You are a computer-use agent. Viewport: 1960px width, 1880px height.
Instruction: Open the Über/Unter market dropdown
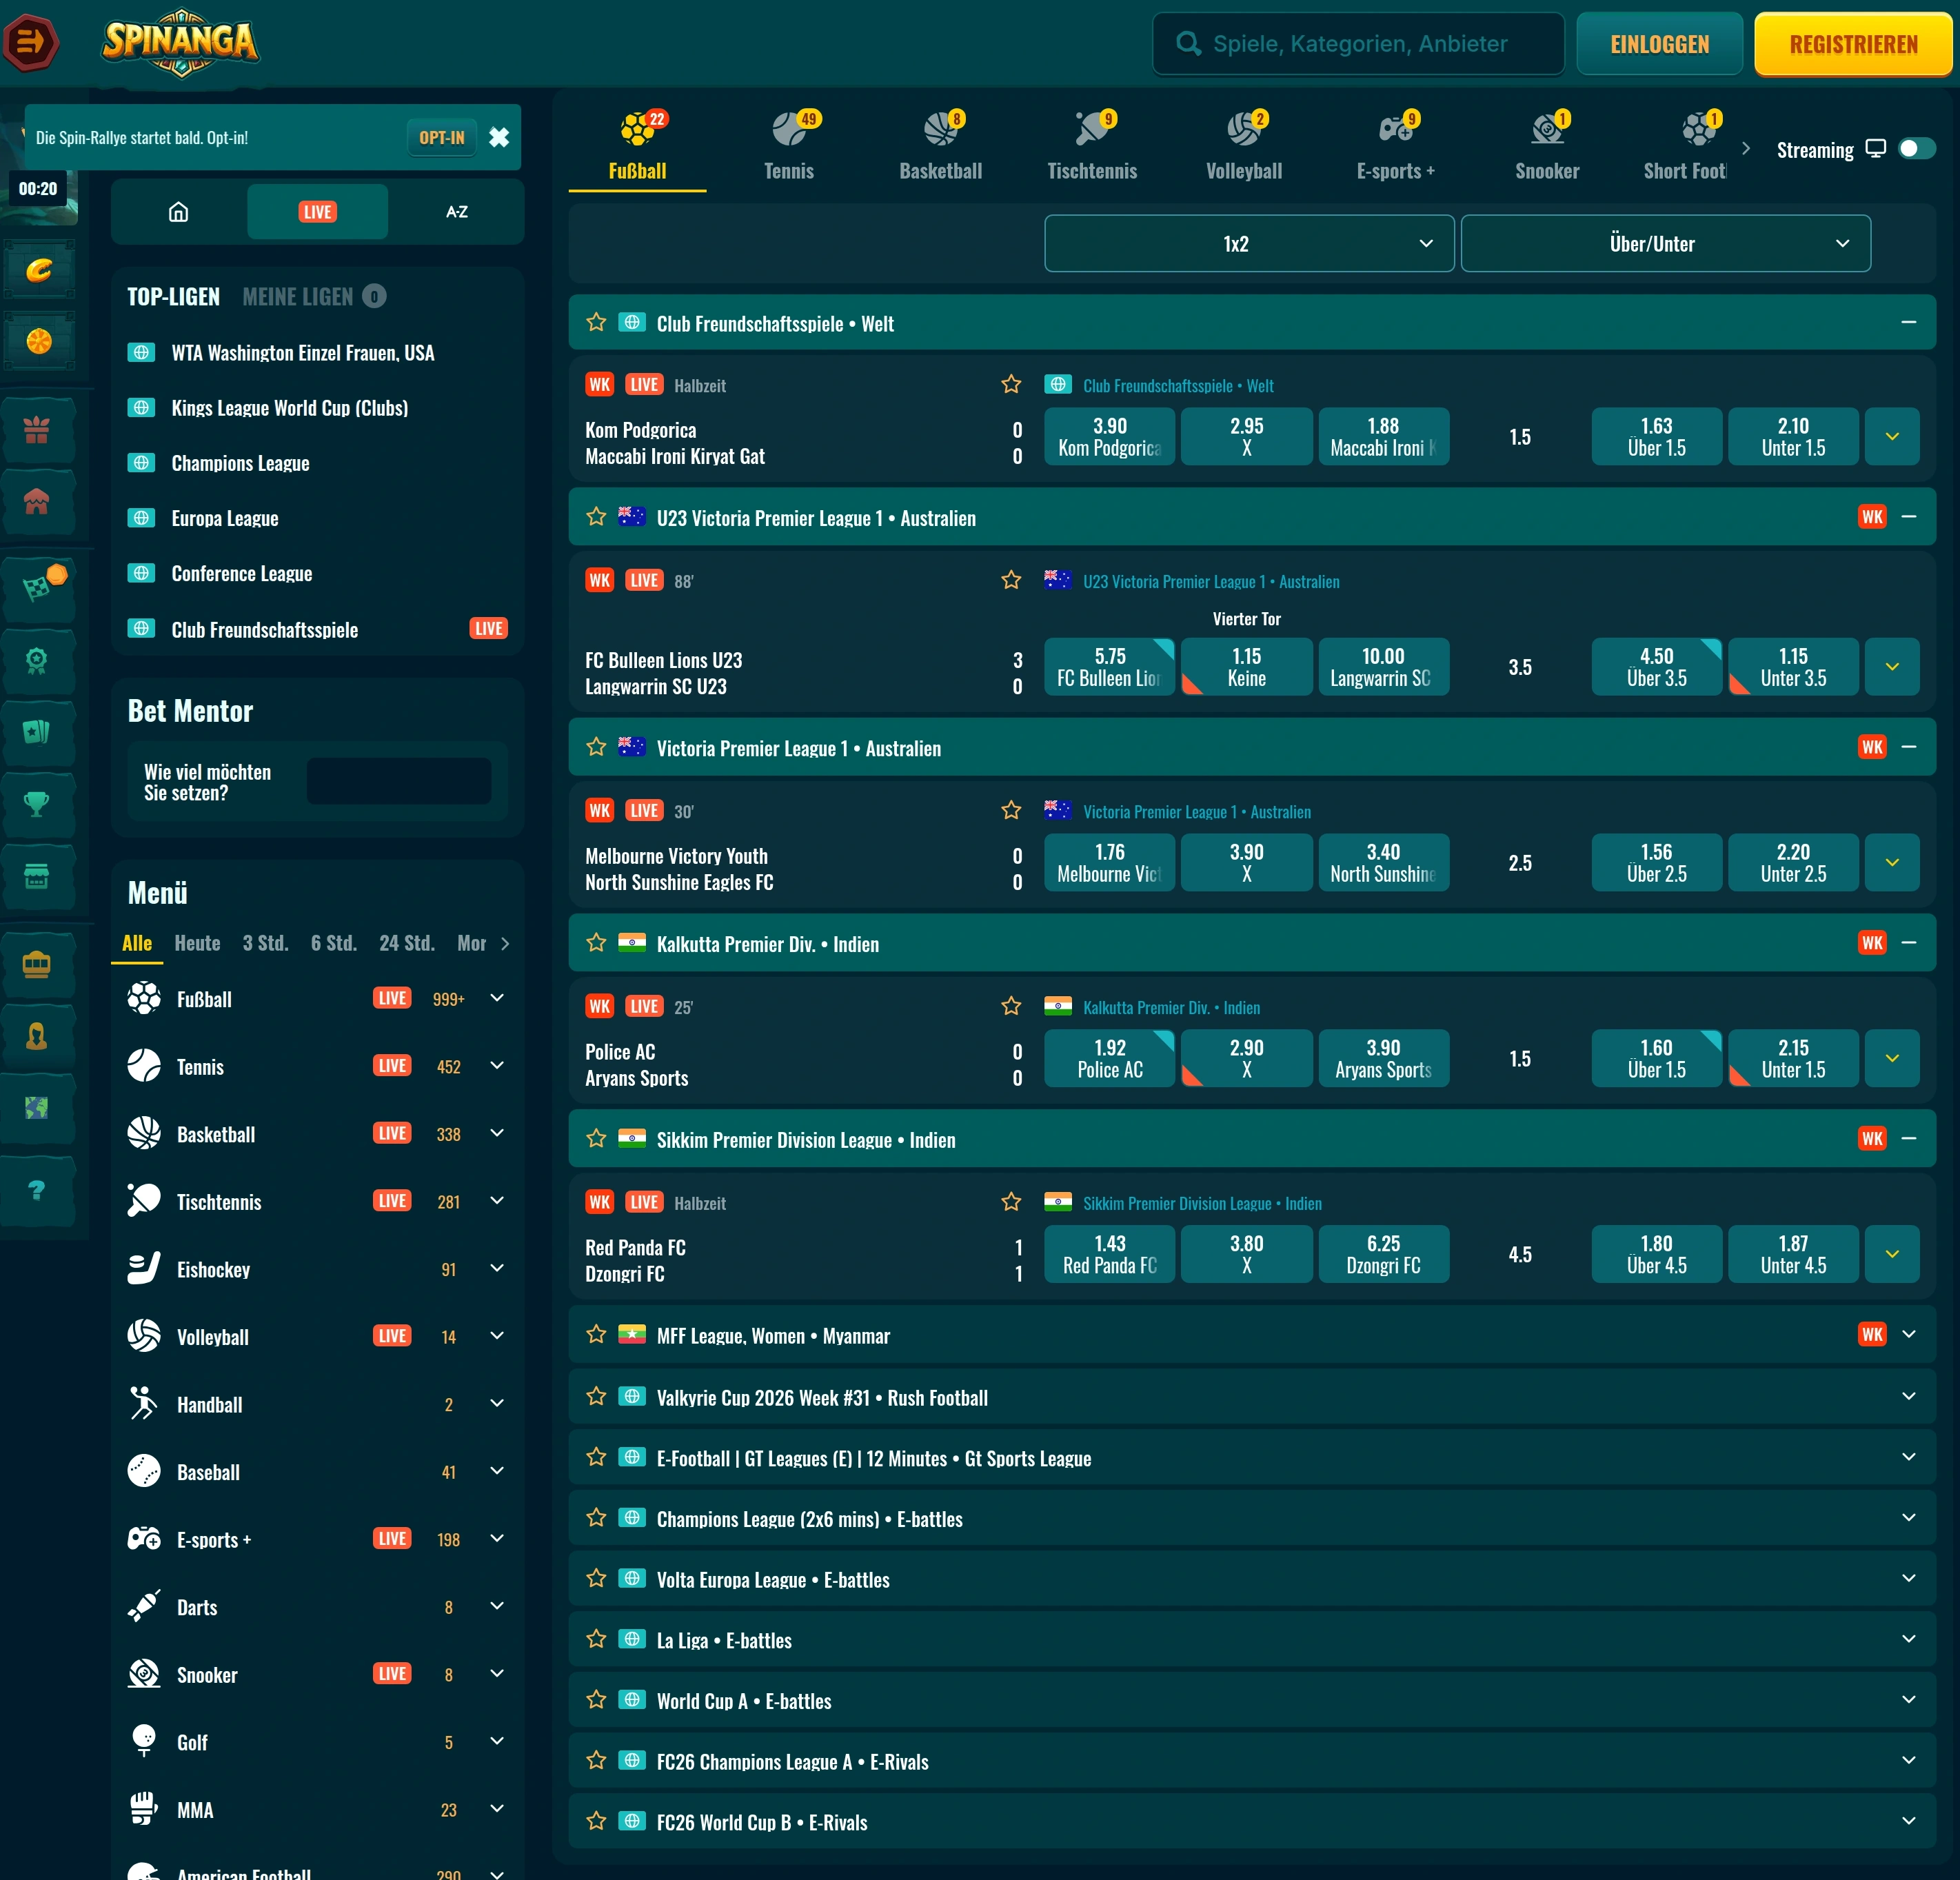(x=1665, y=243)
